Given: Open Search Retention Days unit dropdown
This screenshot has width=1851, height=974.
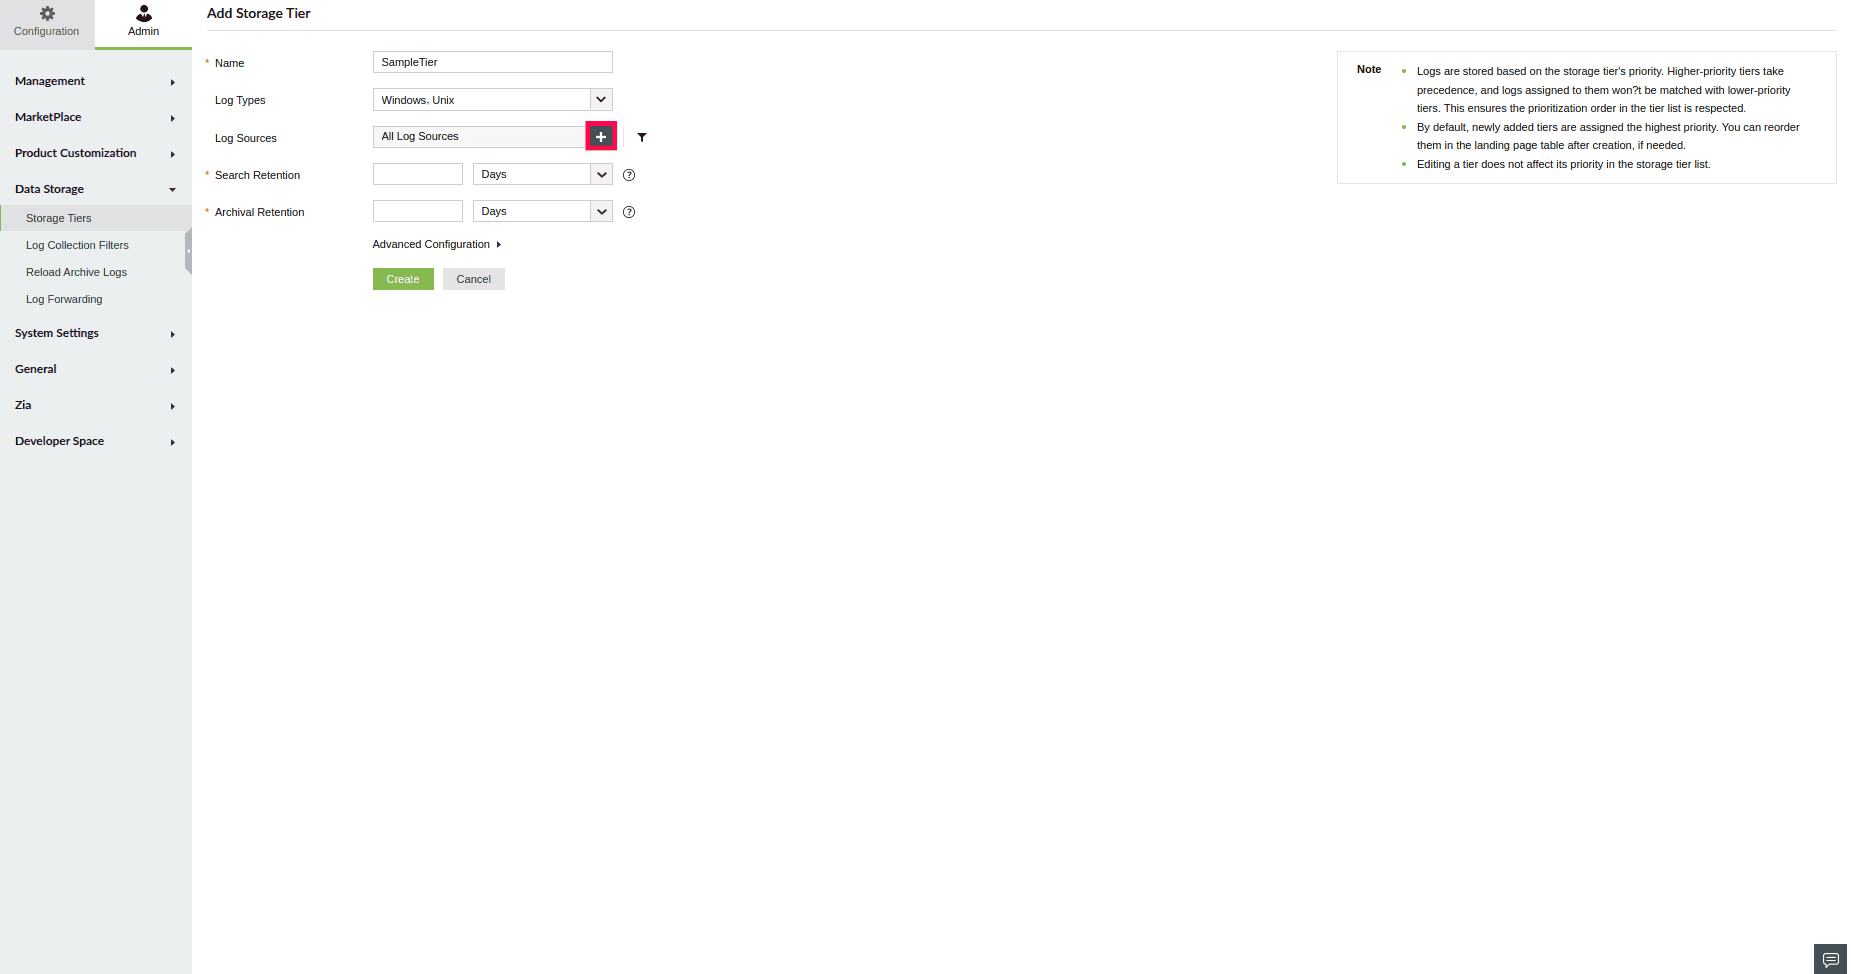Looking at the screenshot, I should pyautogui.click(x=542, y=174).
